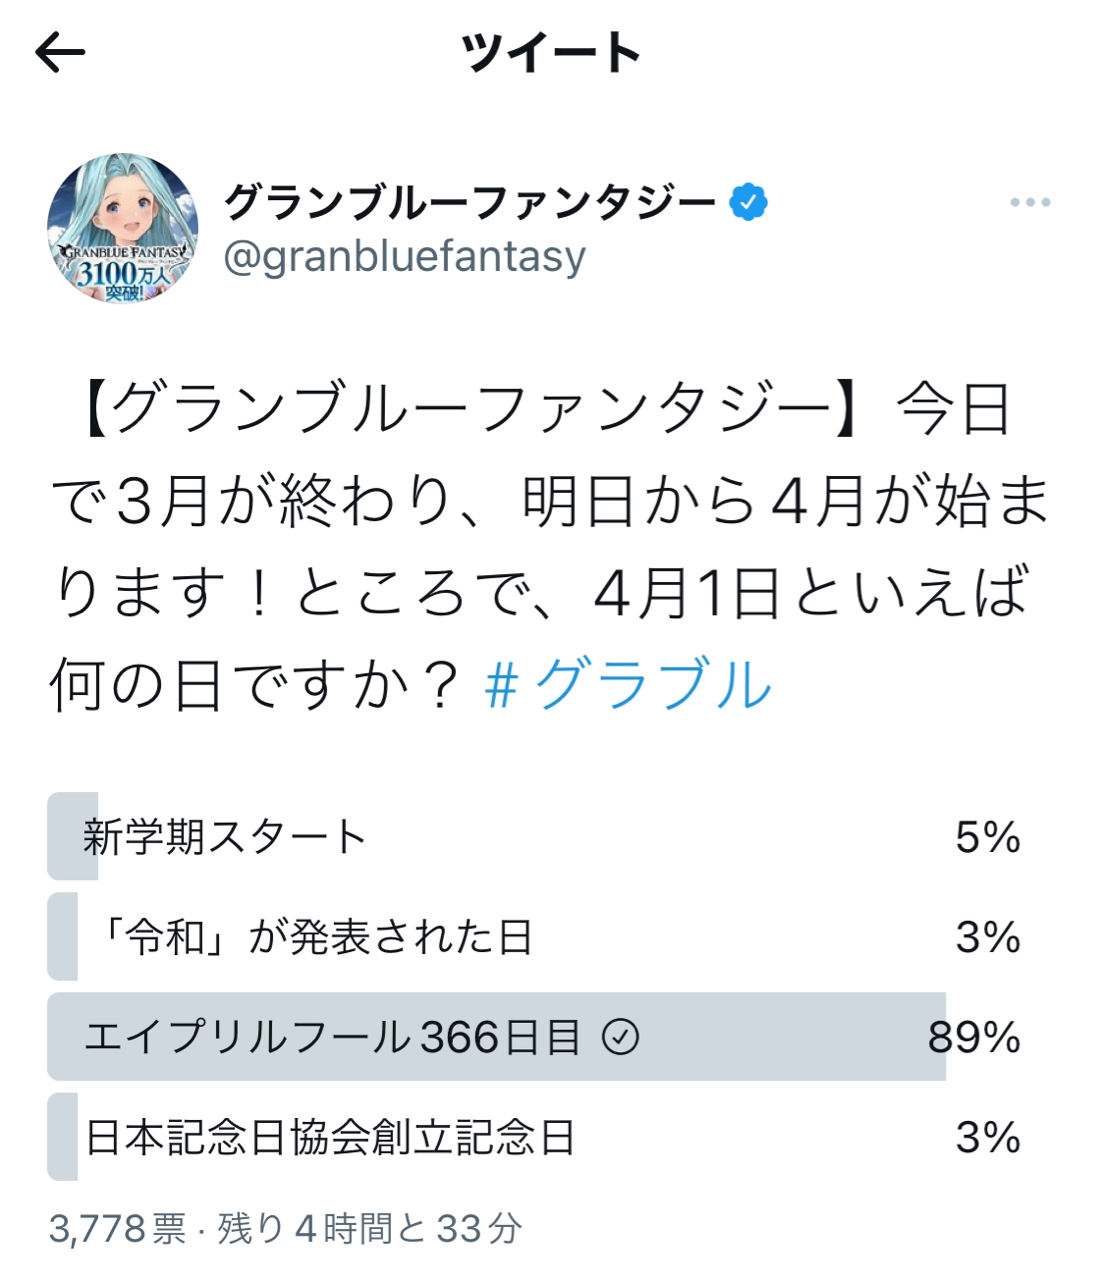Open the #グラブル hashtag
The image size is (1105, 1280).
[628, 685]
